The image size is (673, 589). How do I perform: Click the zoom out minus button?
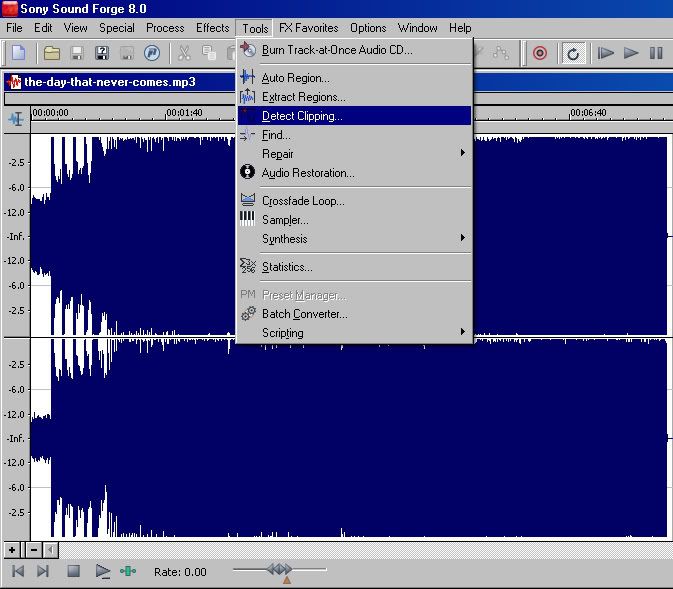34,550
